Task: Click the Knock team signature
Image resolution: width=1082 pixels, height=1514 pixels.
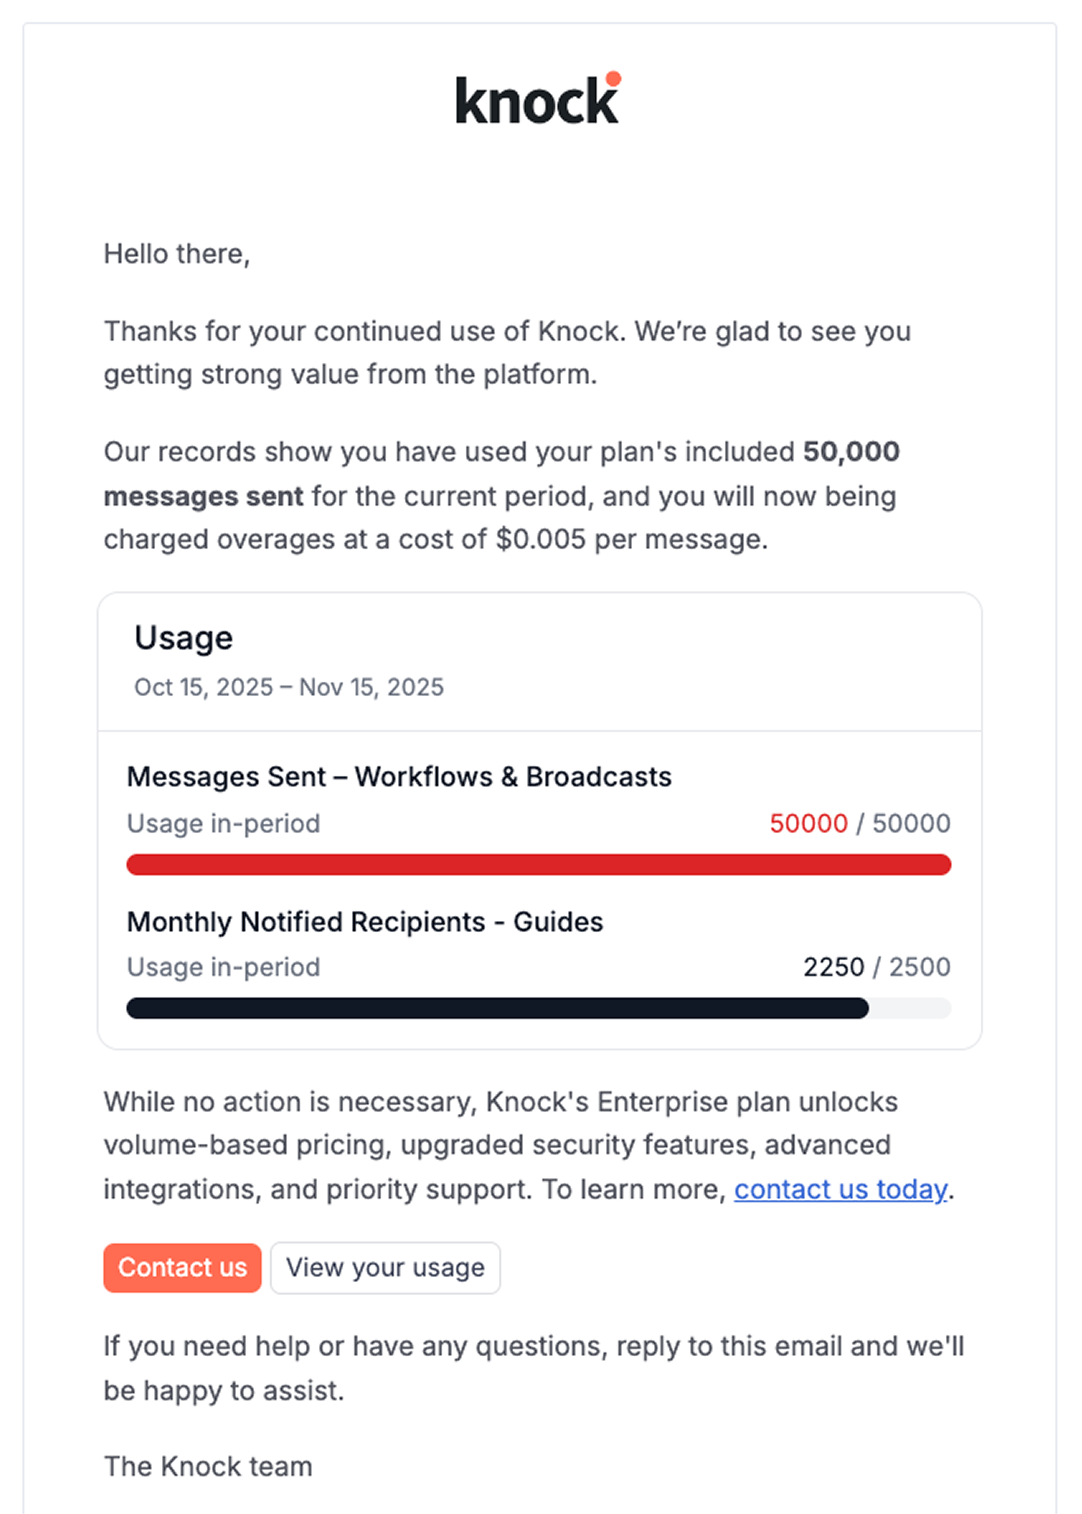Action: point(207,1466)
